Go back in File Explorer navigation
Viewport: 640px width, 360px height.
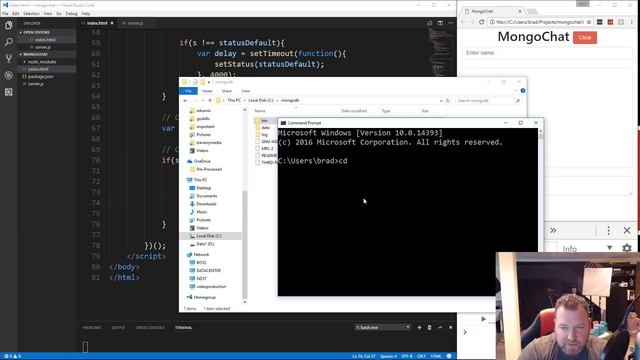pos(185,100)
